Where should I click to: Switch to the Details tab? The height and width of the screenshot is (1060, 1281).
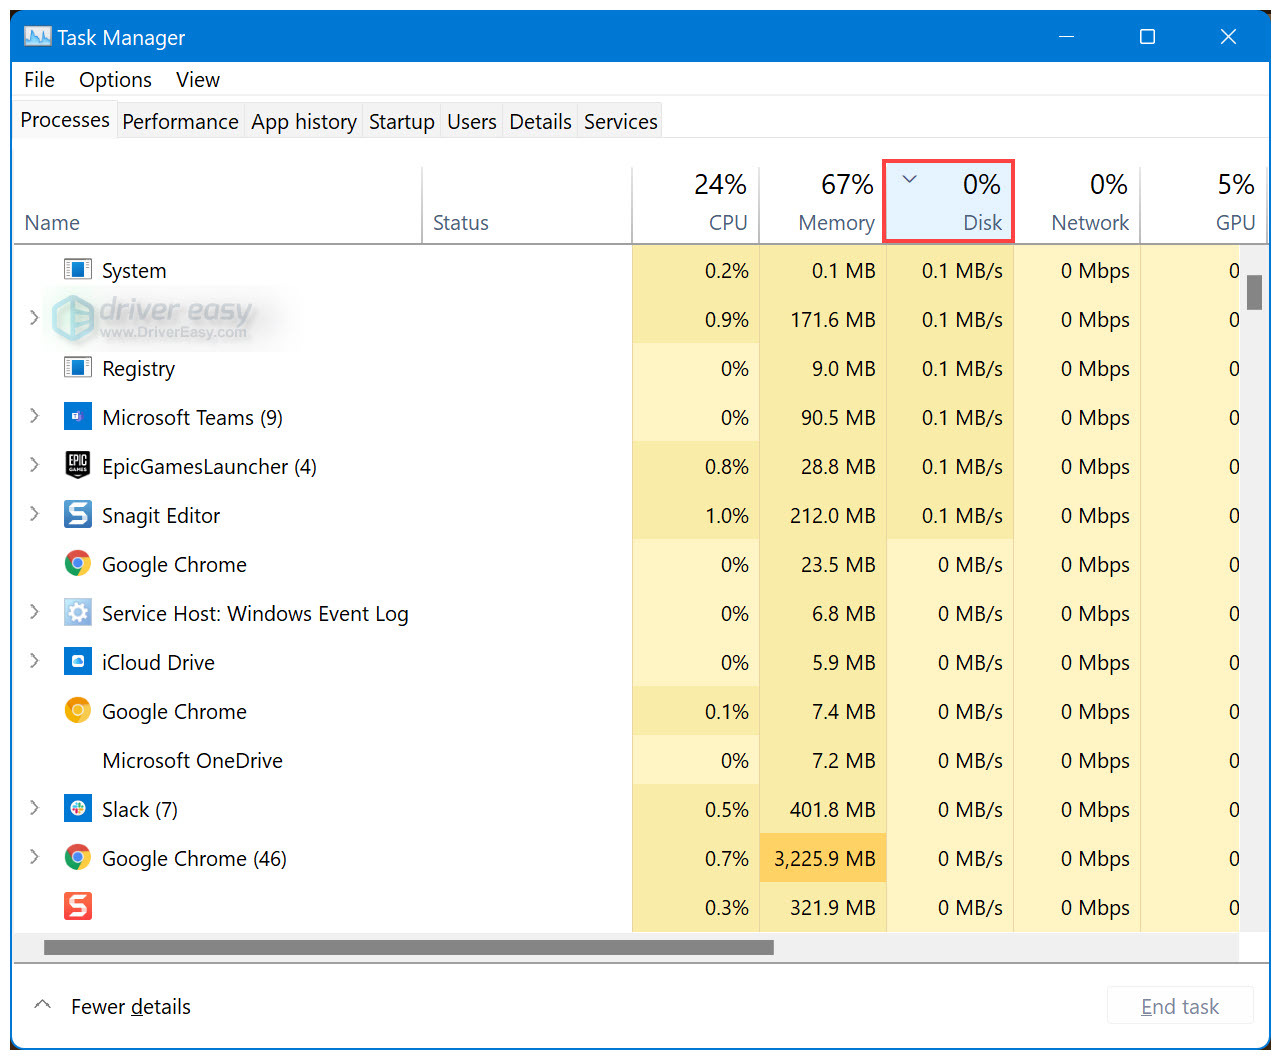click(540, 120)
